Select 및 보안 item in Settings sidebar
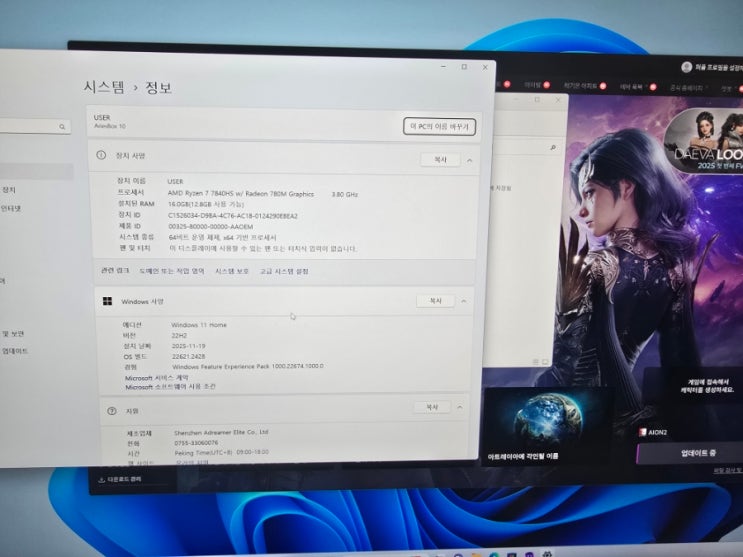 pyautogui.click(x=13, y=334)
